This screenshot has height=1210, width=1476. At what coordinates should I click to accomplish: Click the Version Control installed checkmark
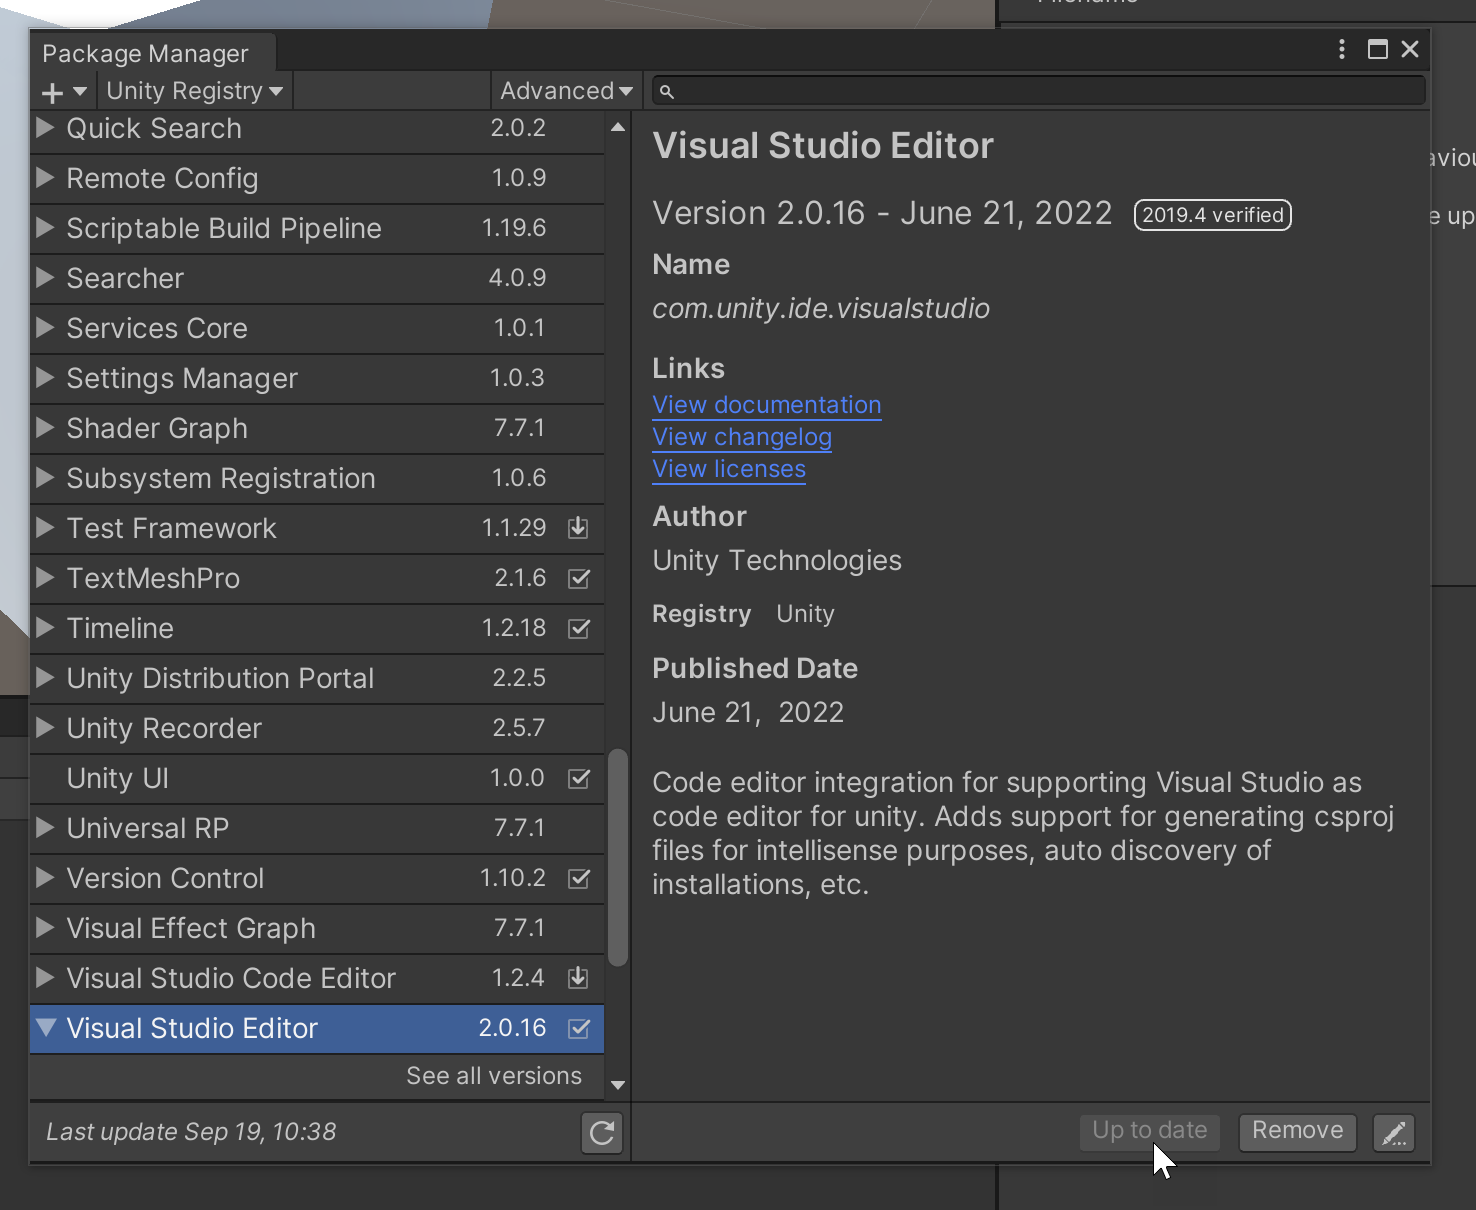pyautogui.click(x=579, y=878)
